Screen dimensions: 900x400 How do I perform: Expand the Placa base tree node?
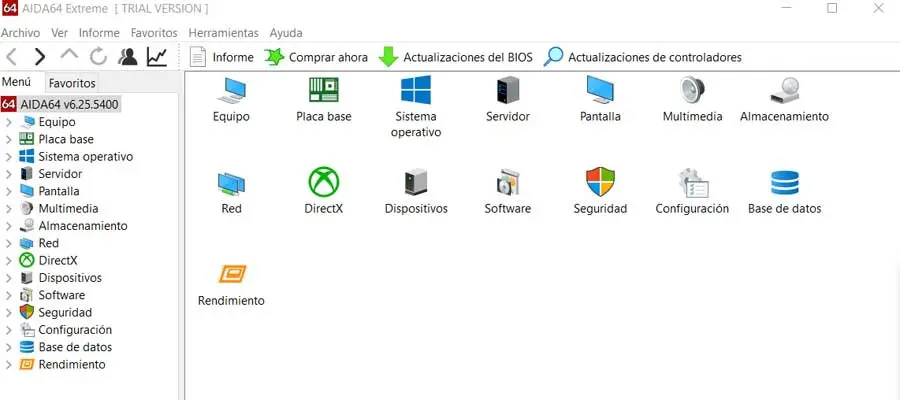coord(9,139)
